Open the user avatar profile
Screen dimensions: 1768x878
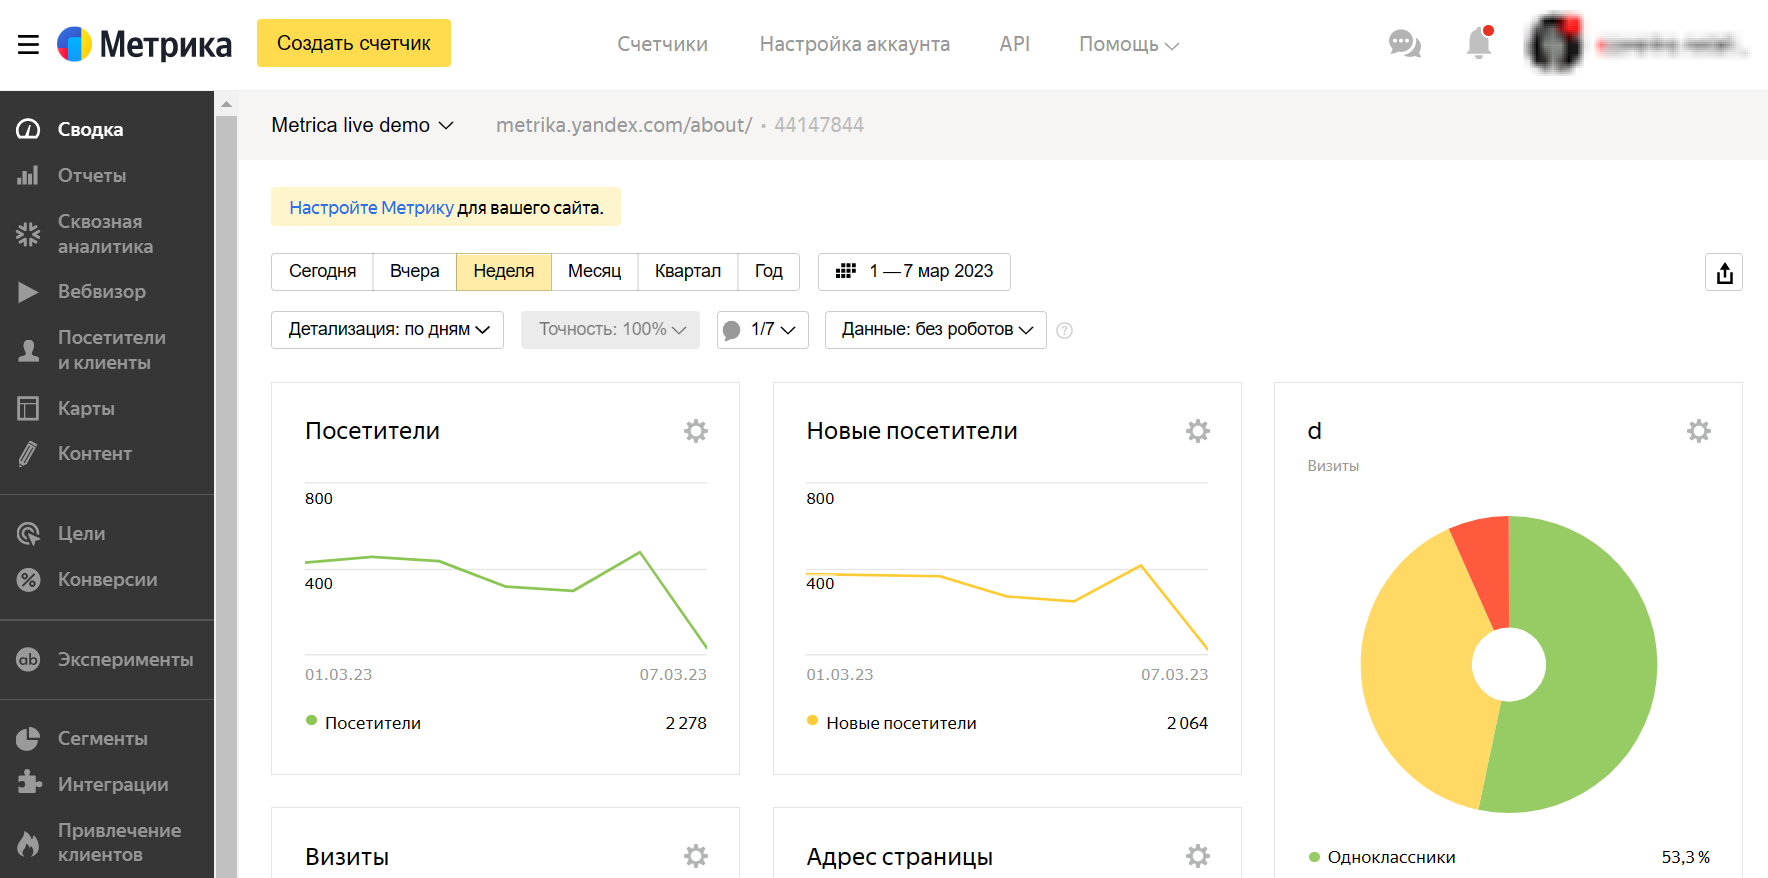pyautogui.click(x=1555, y=44)
